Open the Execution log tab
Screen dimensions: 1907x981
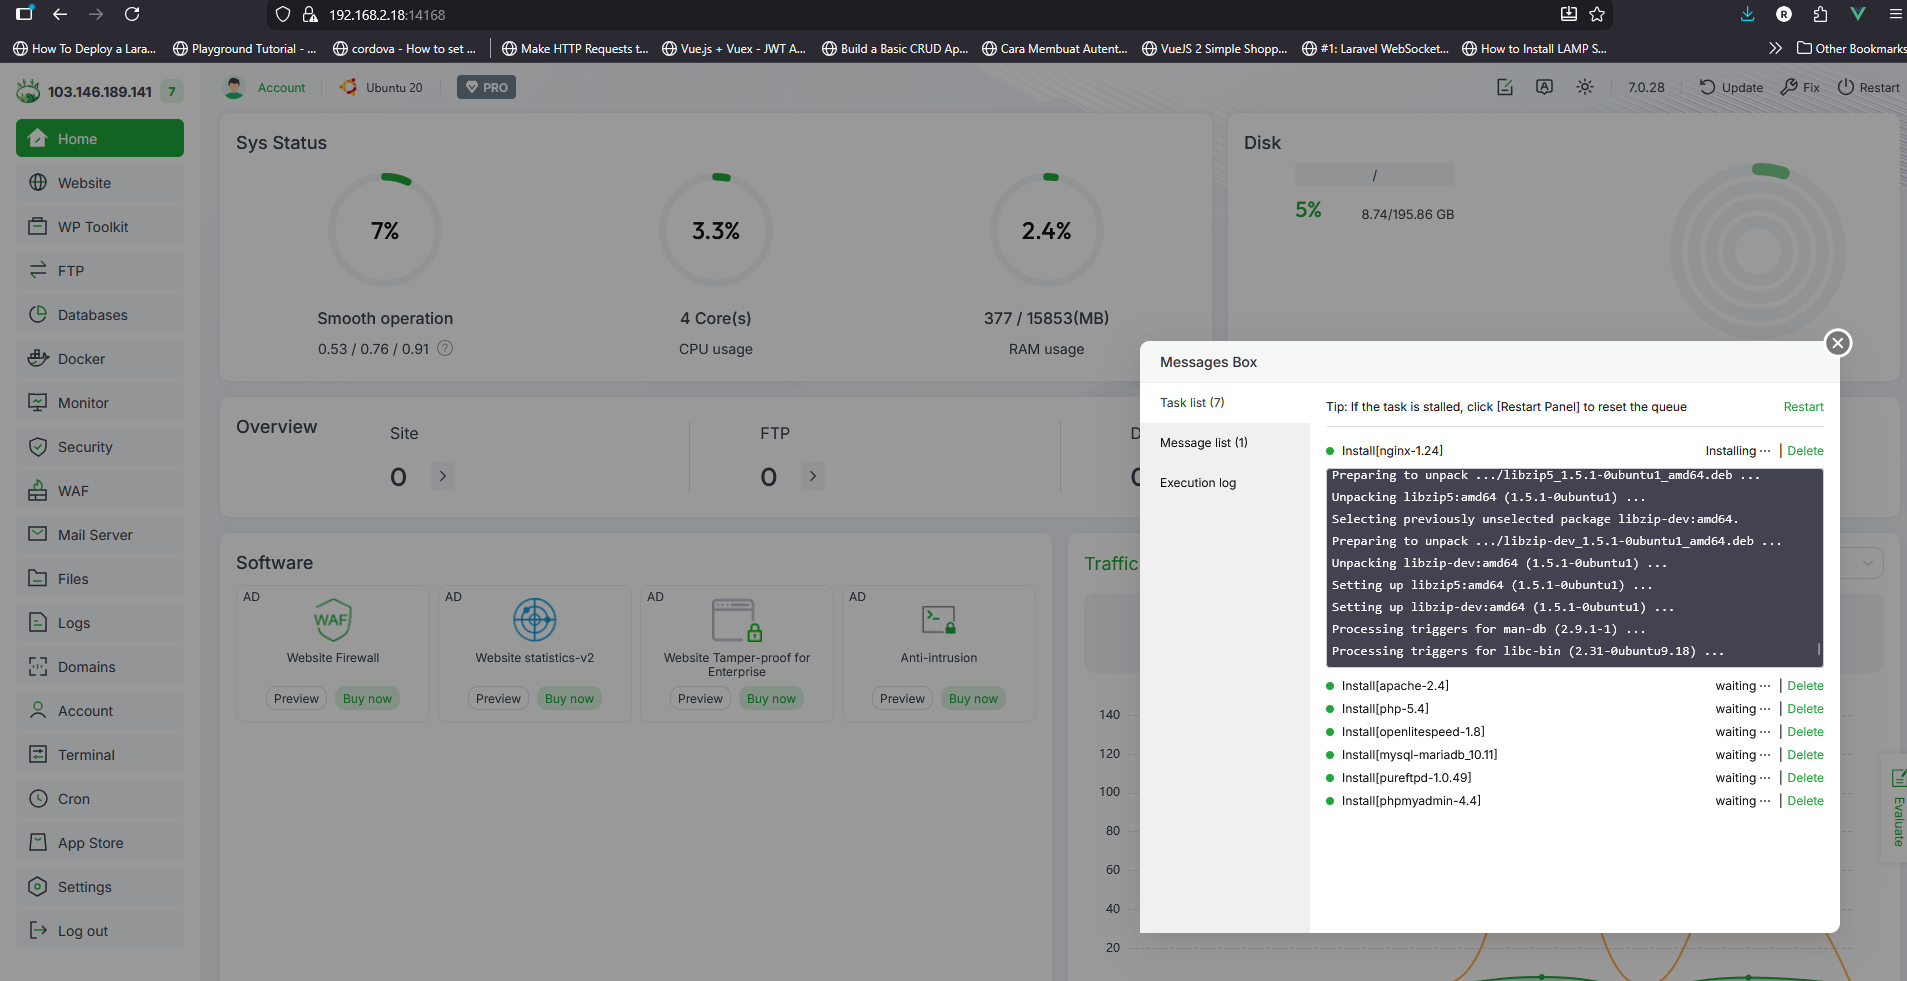[x=1197, y=483]
